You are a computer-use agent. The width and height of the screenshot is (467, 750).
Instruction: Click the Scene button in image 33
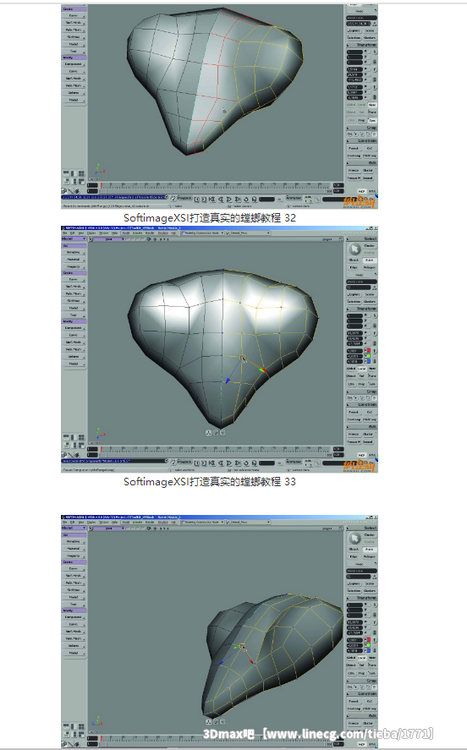click(x=369, y=295)
